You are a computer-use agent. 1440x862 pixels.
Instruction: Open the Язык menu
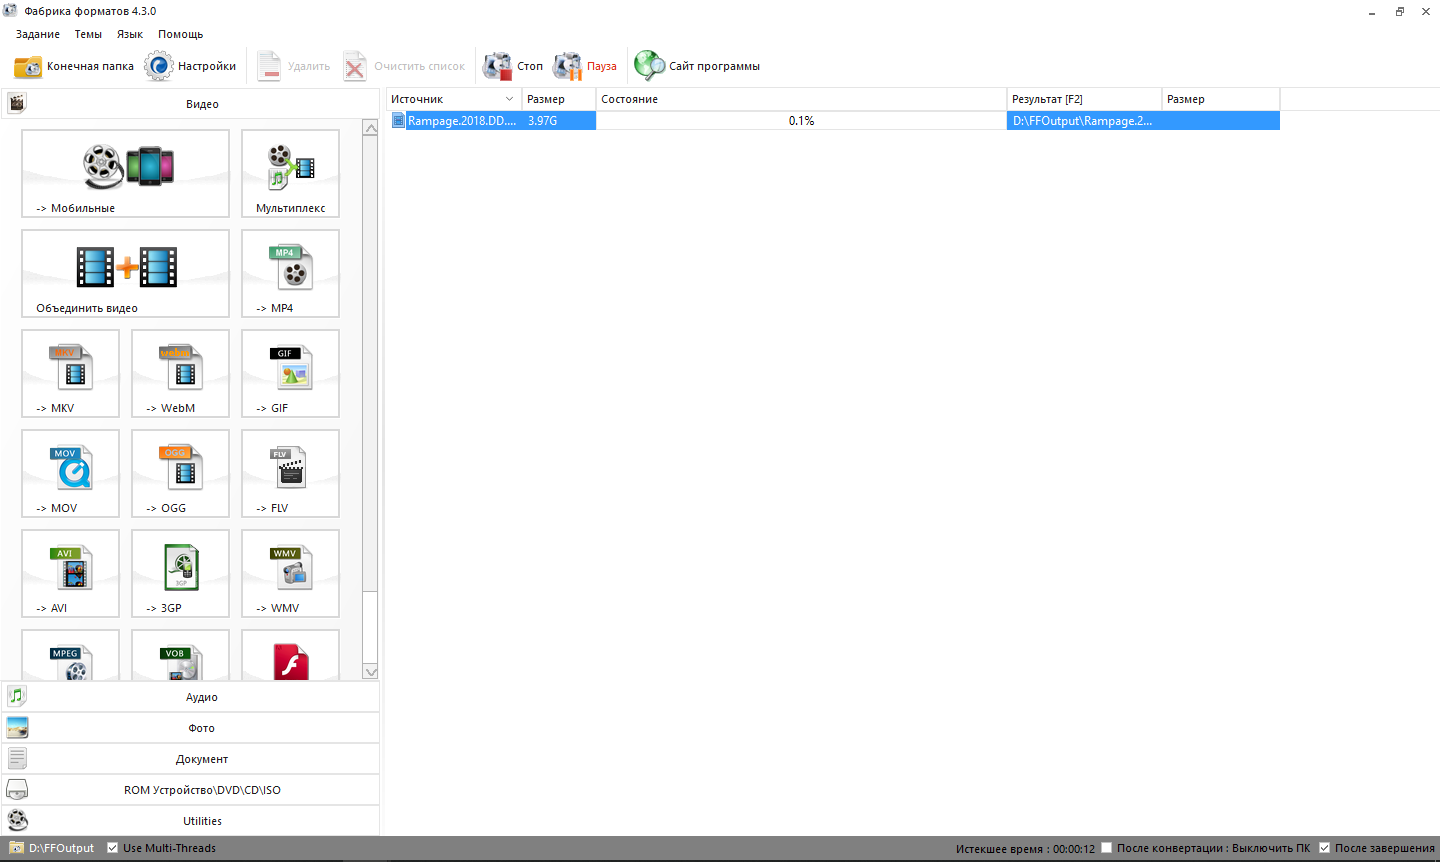[130, 34]
